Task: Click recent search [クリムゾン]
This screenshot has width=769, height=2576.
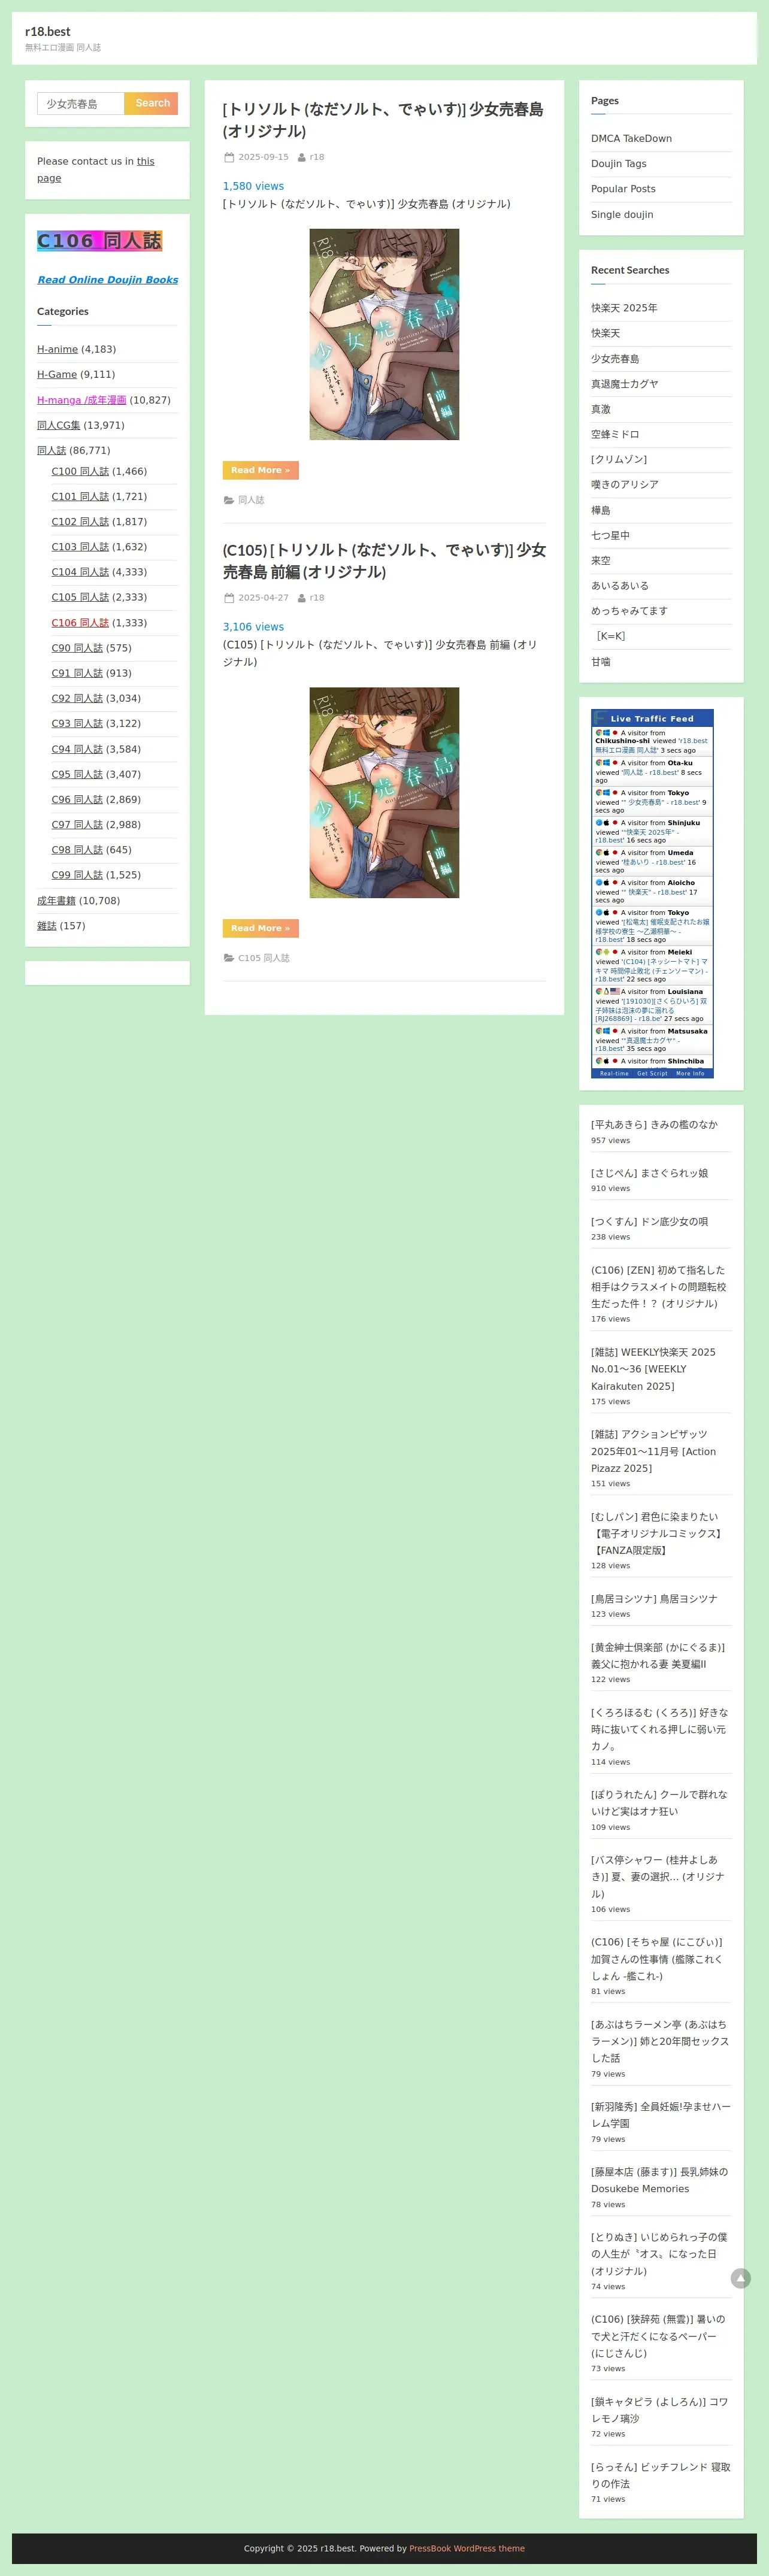Action: coord(619,459)
